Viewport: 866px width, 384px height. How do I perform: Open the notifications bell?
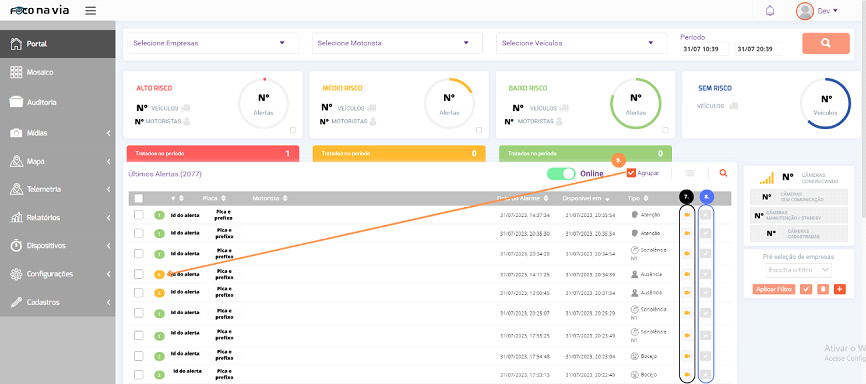[770, 10]
